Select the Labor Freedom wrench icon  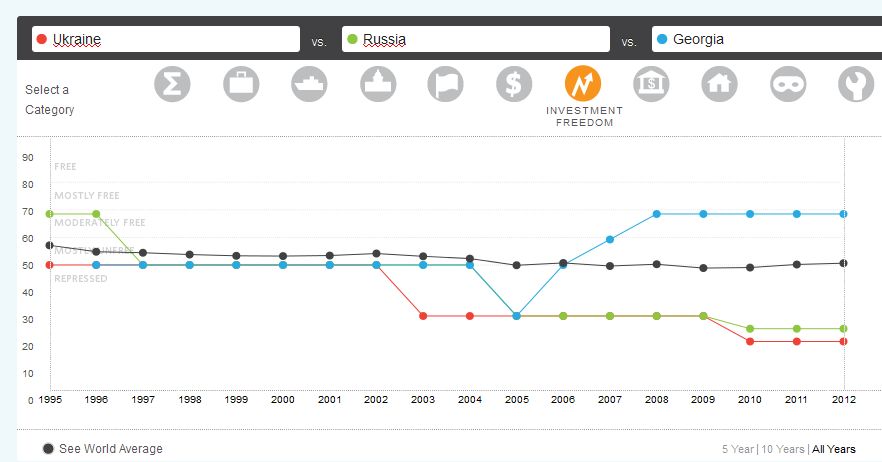(x=856, y=84)
